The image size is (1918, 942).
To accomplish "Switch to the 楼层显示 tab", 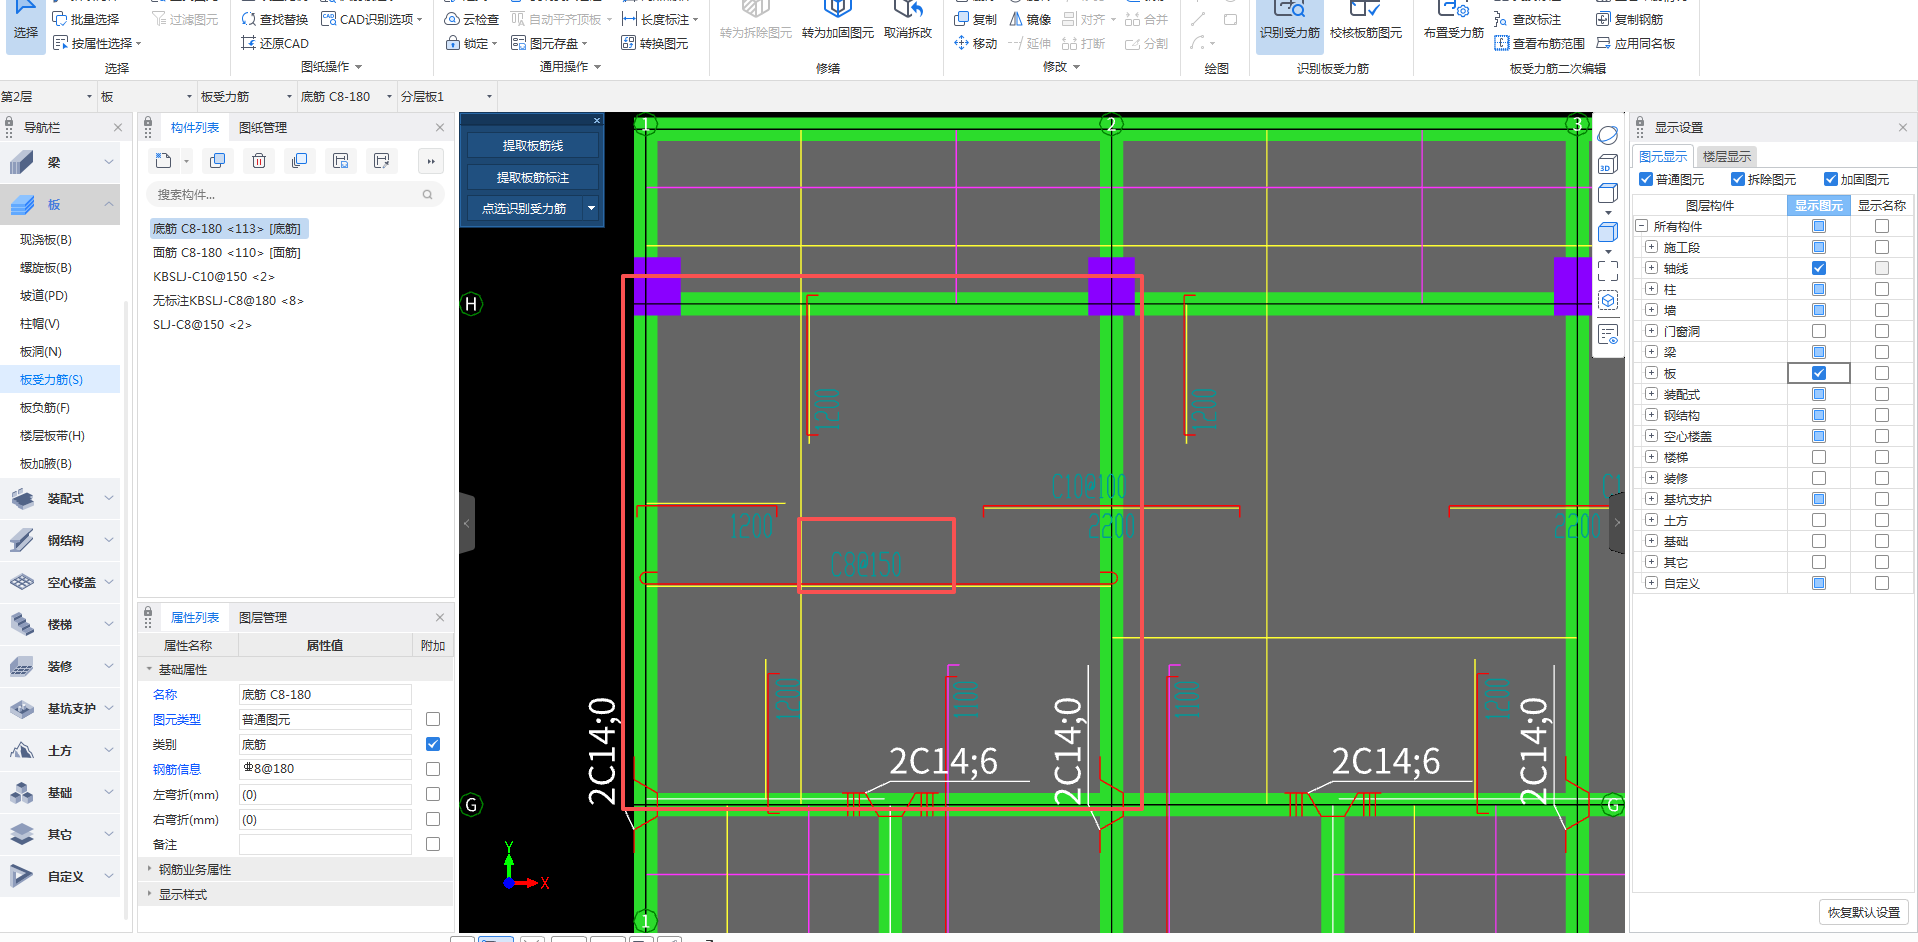I will [1726, 157].
